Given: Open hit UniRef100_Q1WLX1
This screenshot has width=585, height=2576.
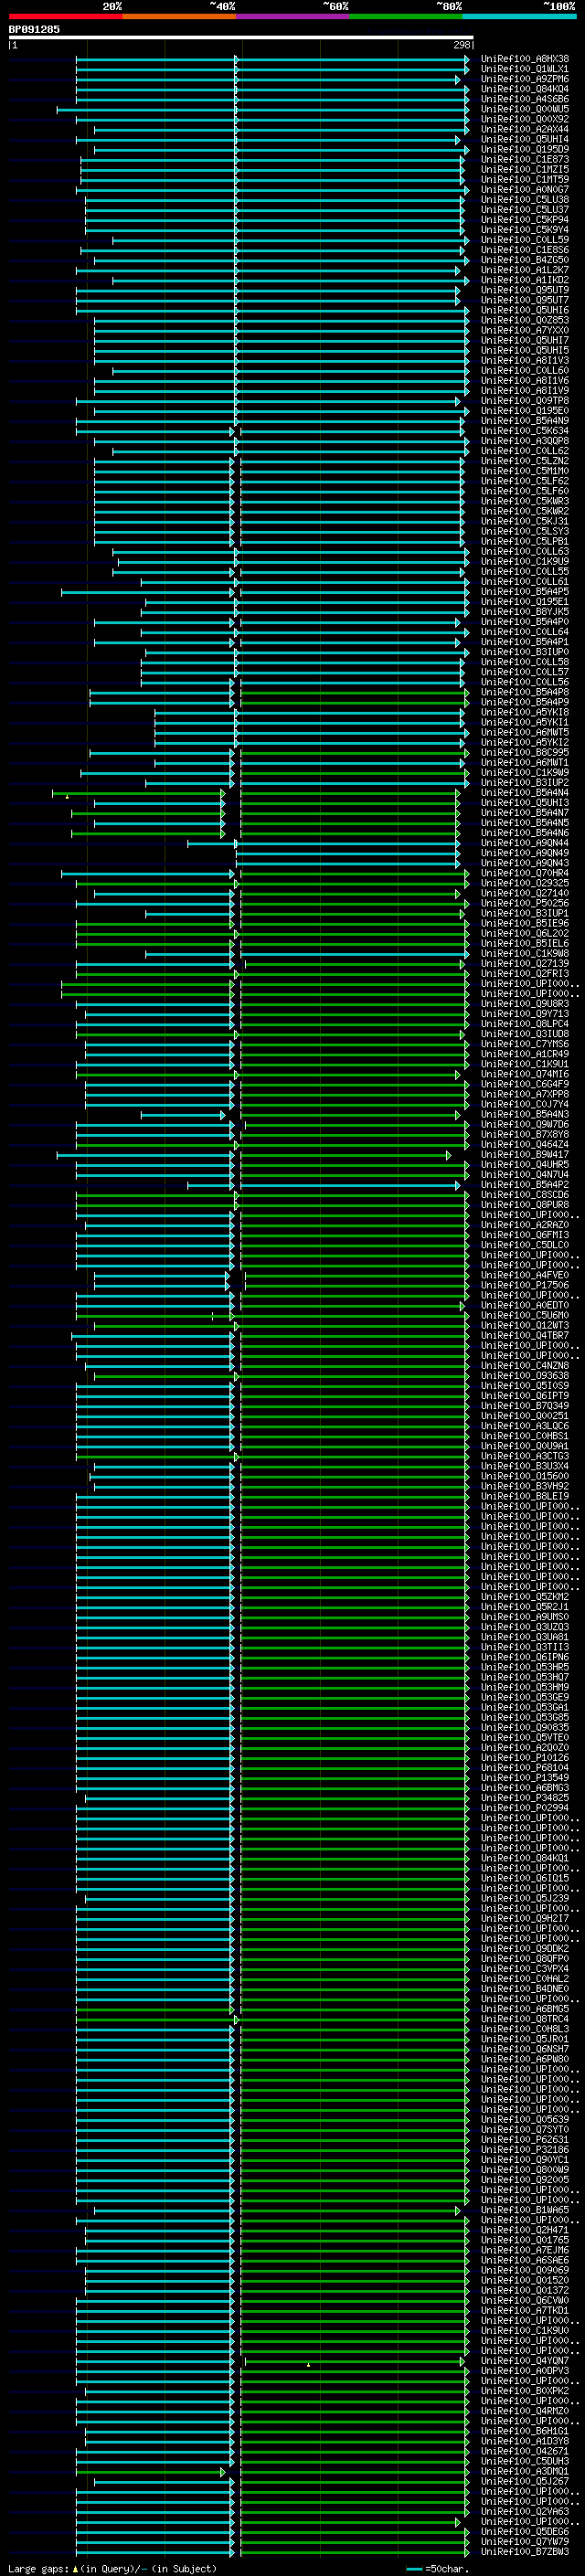Looking at the screenshot, I should pos(525,69).
